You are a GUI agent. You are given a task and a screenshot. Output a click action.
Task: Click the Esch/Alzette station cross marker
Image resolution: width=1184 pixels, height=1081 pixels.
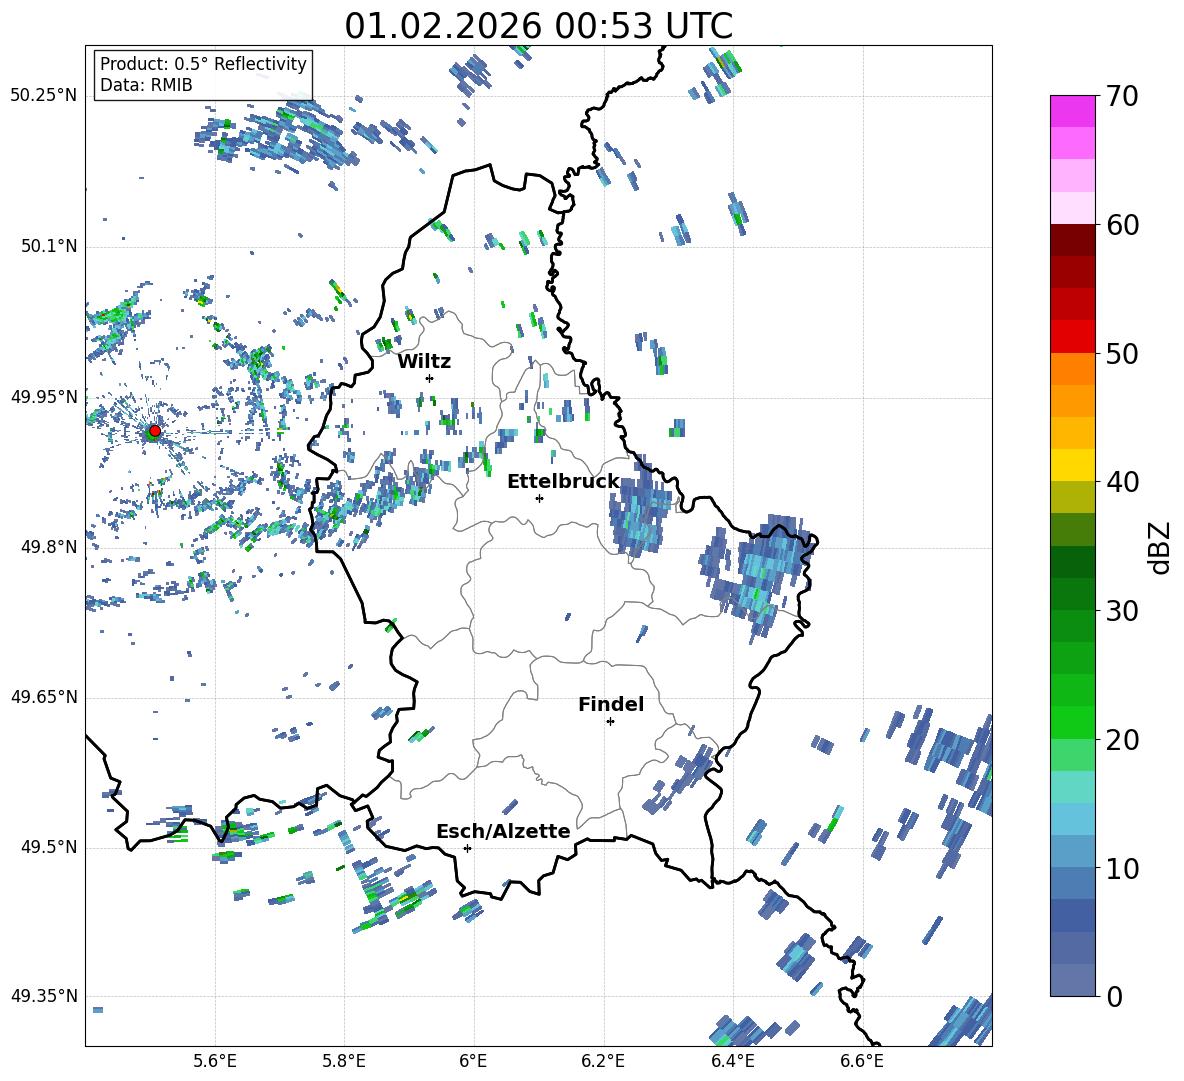coord(467,848)
